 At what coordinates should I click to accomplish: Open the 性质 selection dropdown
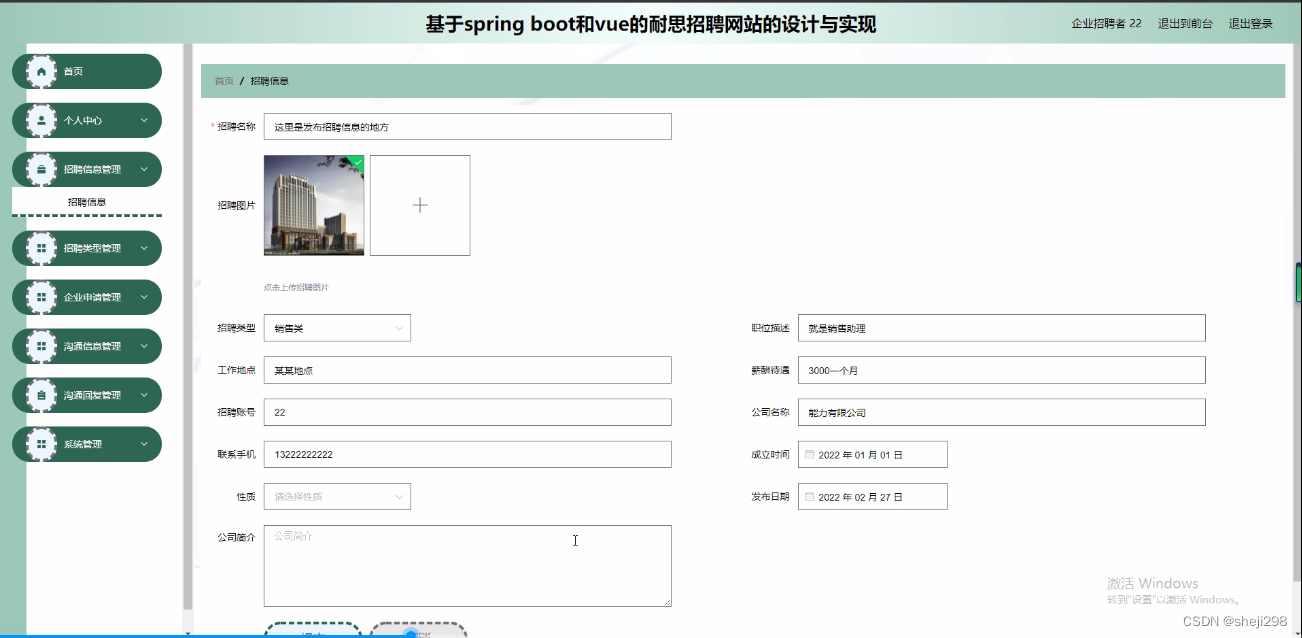click(x=337, y=496)
